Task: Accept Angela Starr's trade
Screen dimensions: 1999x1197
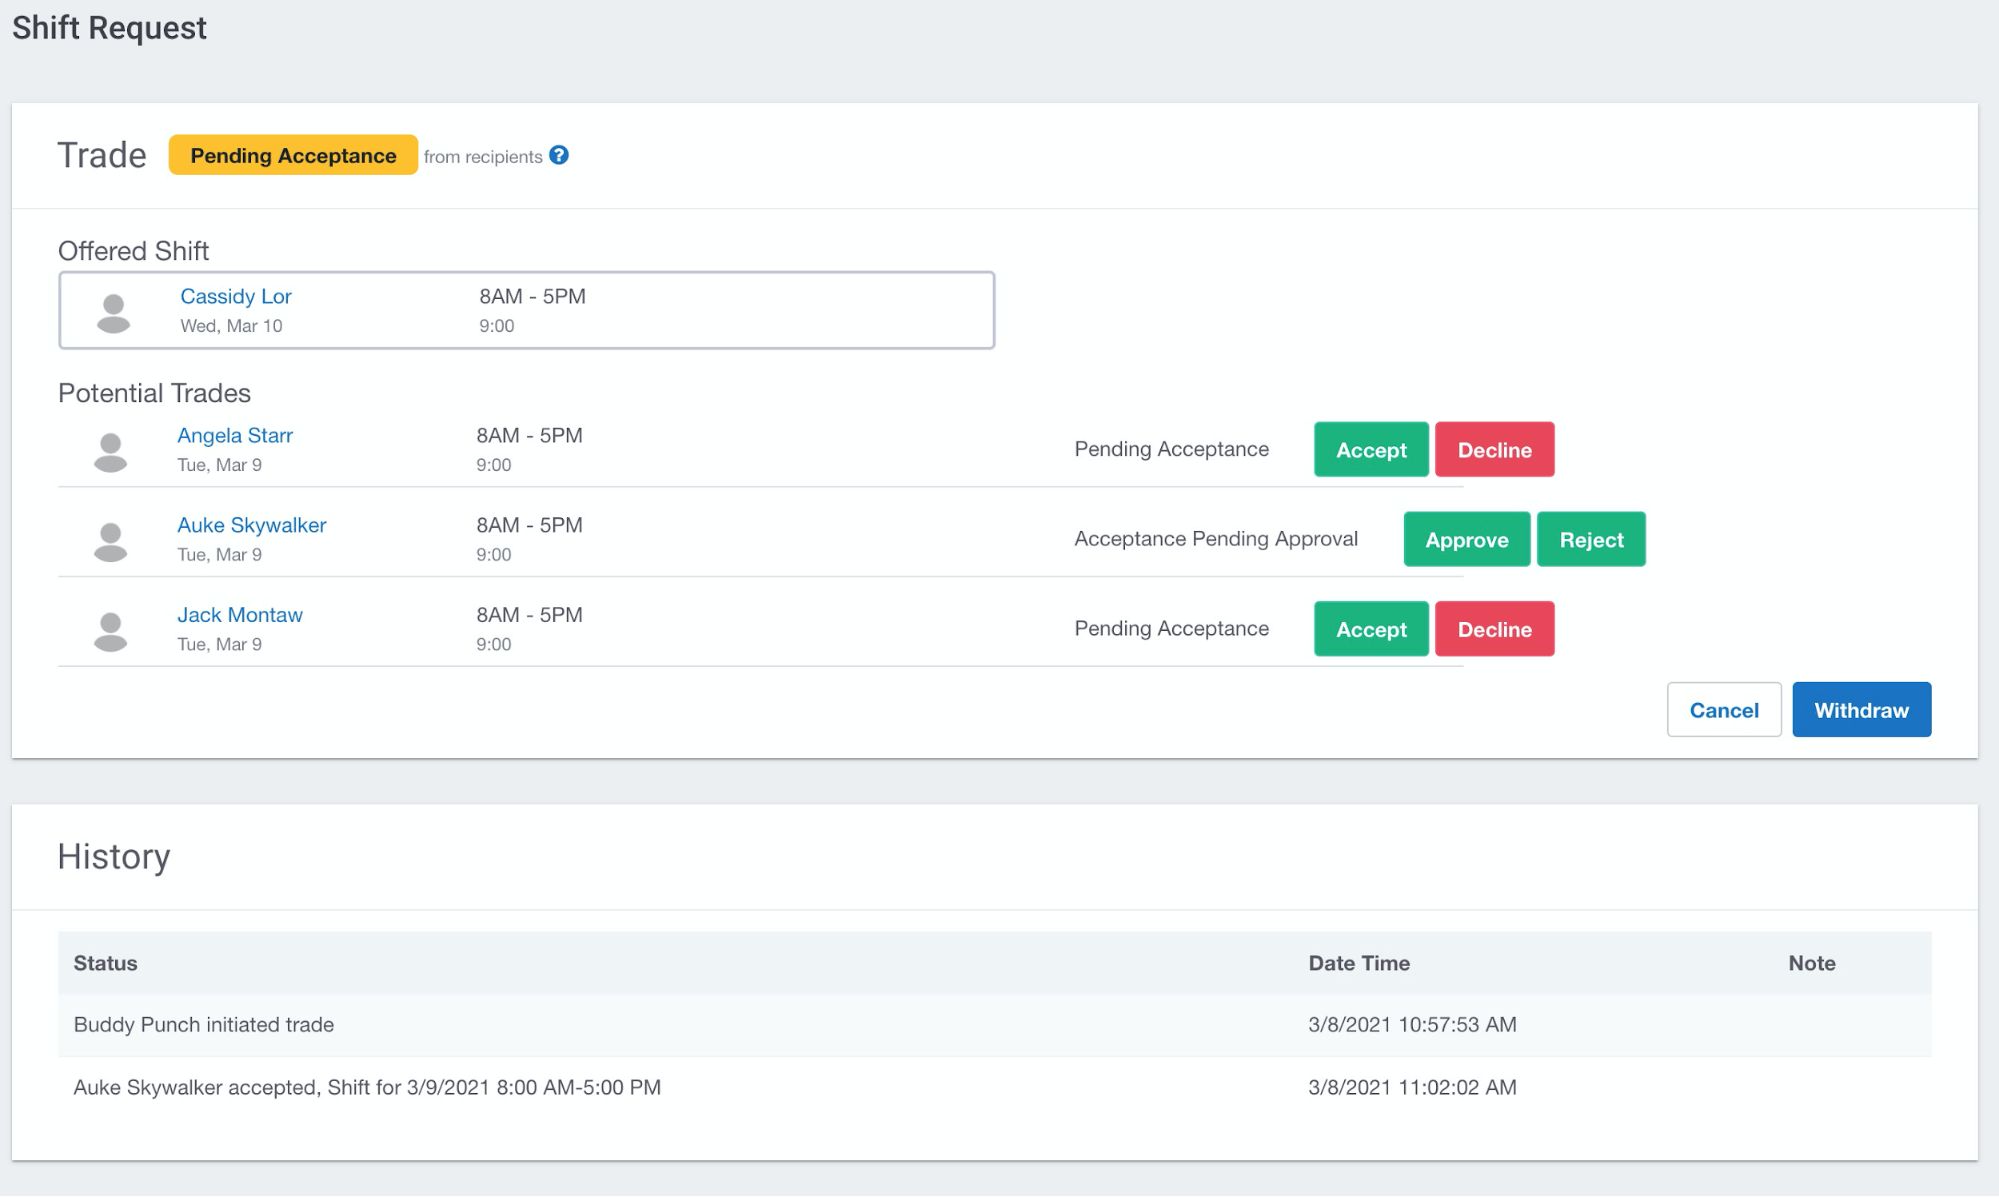Action: (x=1370, y=450)
